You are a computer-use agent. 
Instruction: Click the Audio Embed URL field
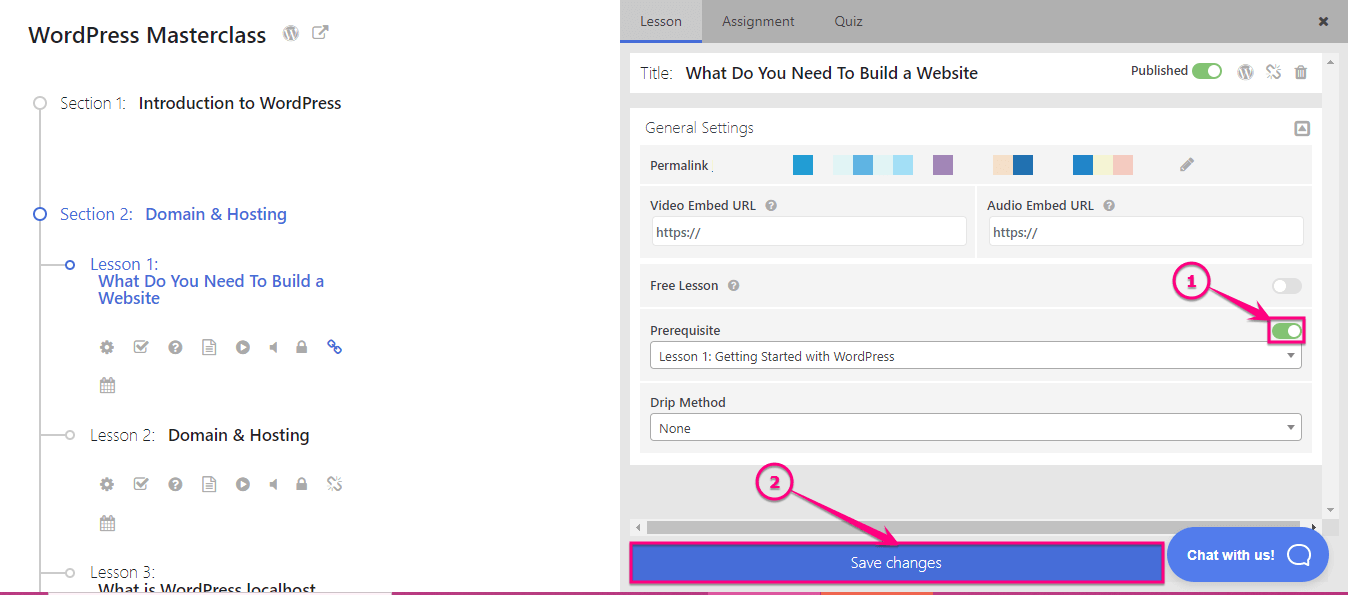[x=1146, y=232]
